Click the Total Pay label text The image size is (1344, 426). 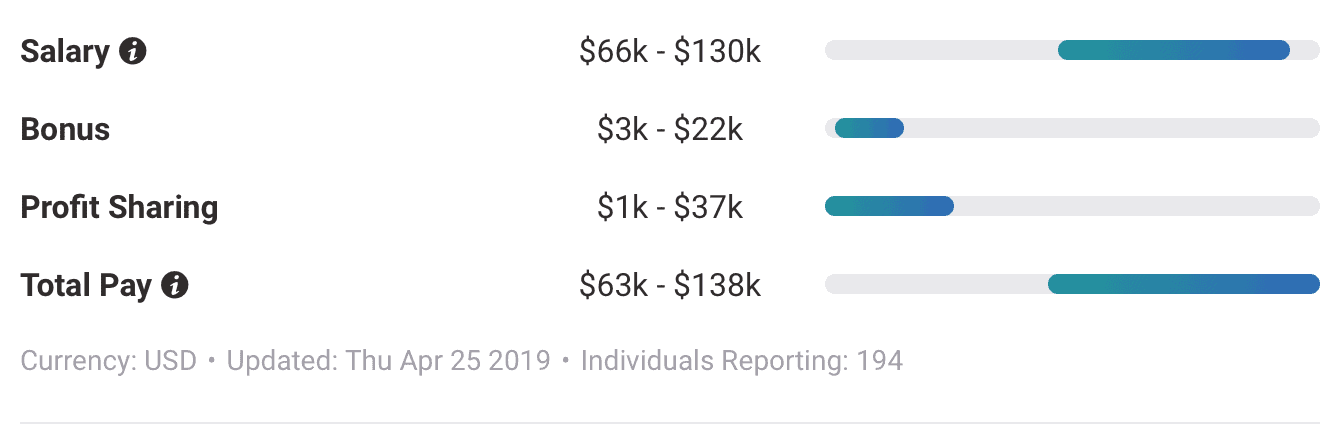(x=86, y=286)
